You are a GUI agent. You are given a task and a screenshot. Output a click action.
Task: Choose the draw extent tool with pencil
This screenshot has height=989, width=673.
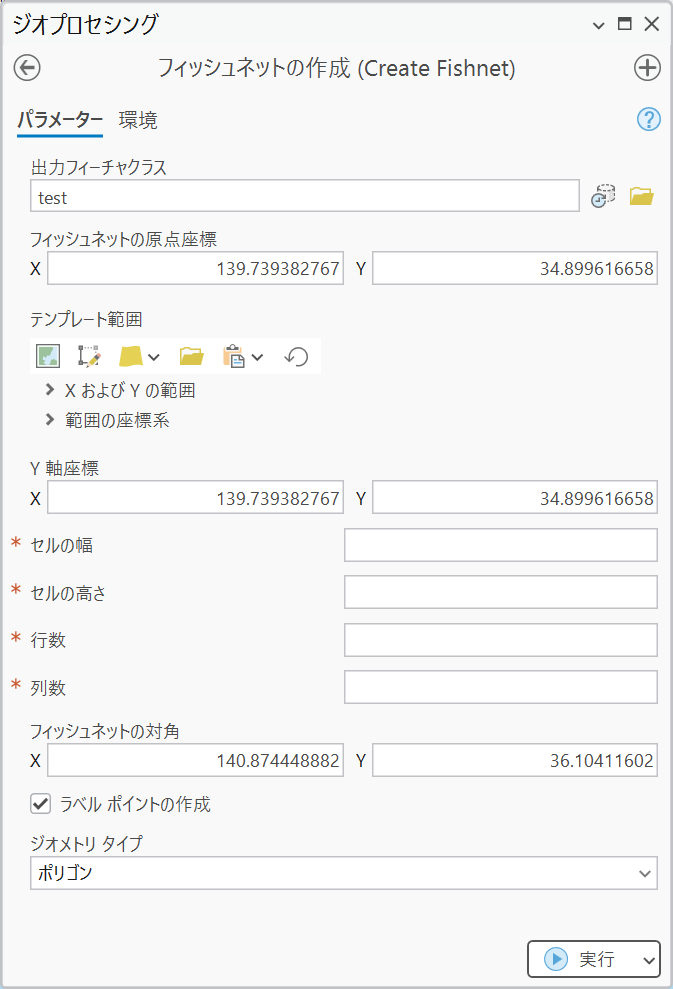pos(89,356)
